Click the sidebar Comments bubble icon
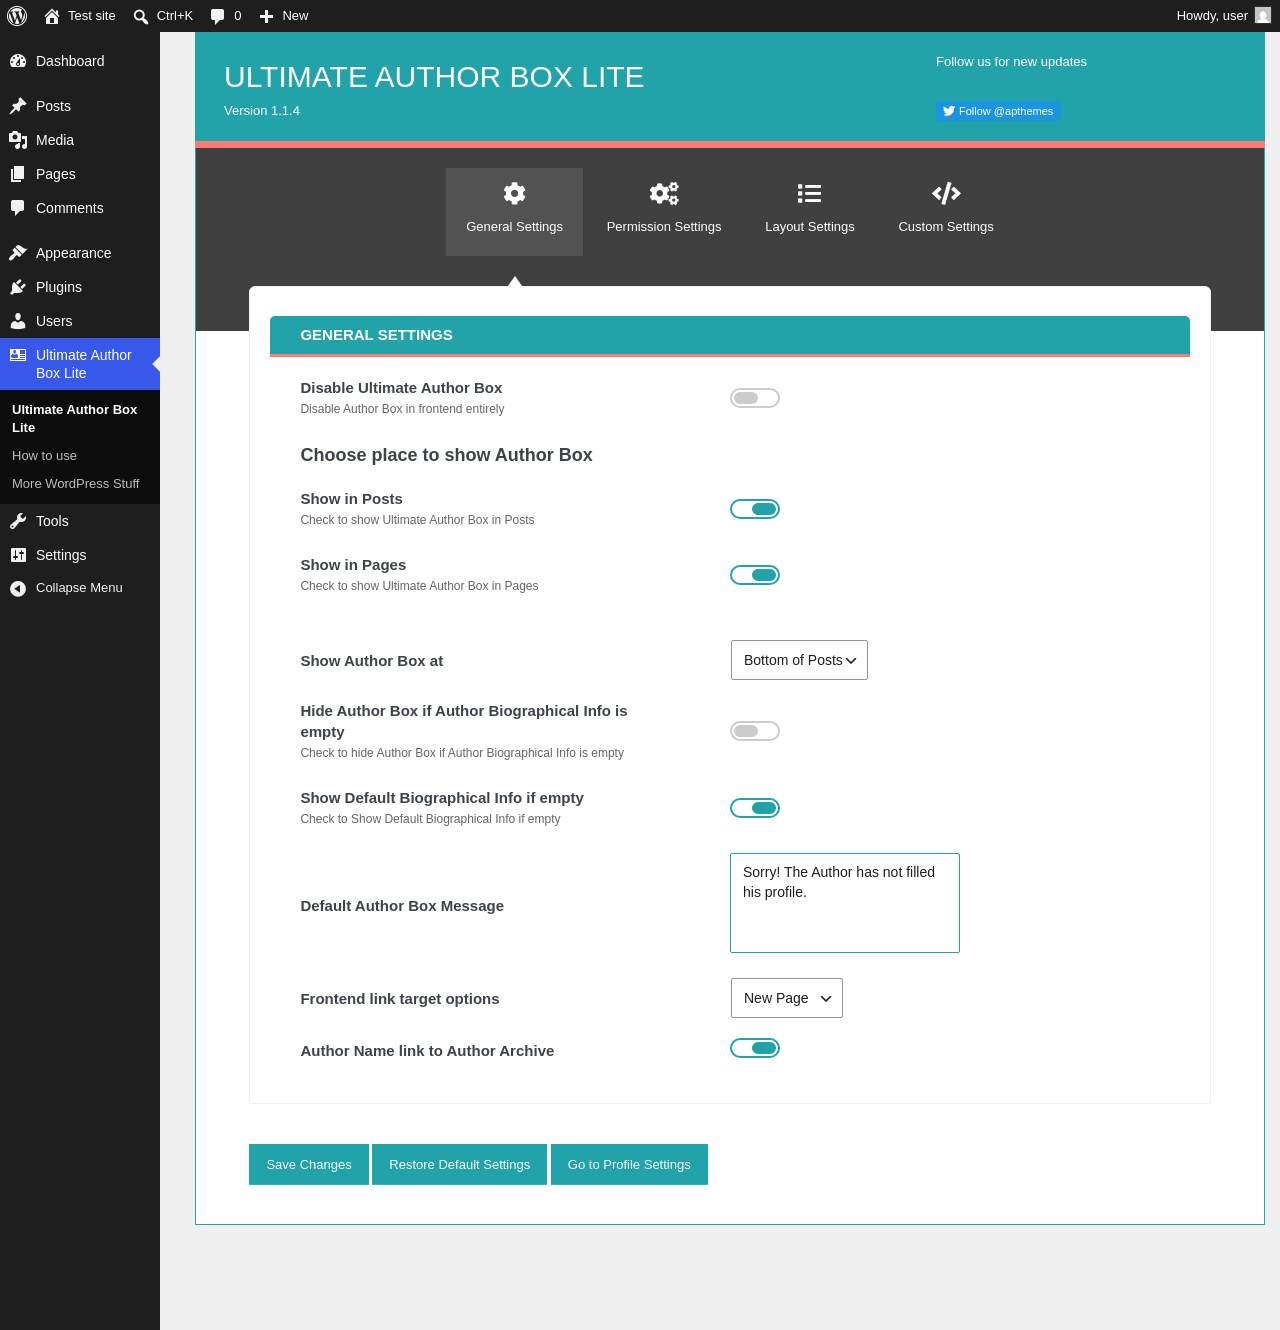This screenshot has height=1330, width=1280. pyautogui.click(x=18, y=208)
